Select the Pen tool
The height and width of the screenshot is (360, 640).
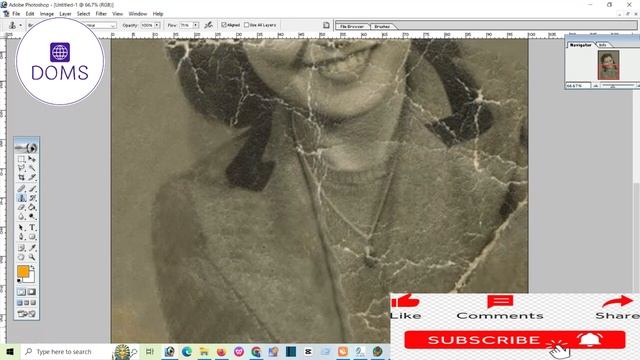coord(21,237)
